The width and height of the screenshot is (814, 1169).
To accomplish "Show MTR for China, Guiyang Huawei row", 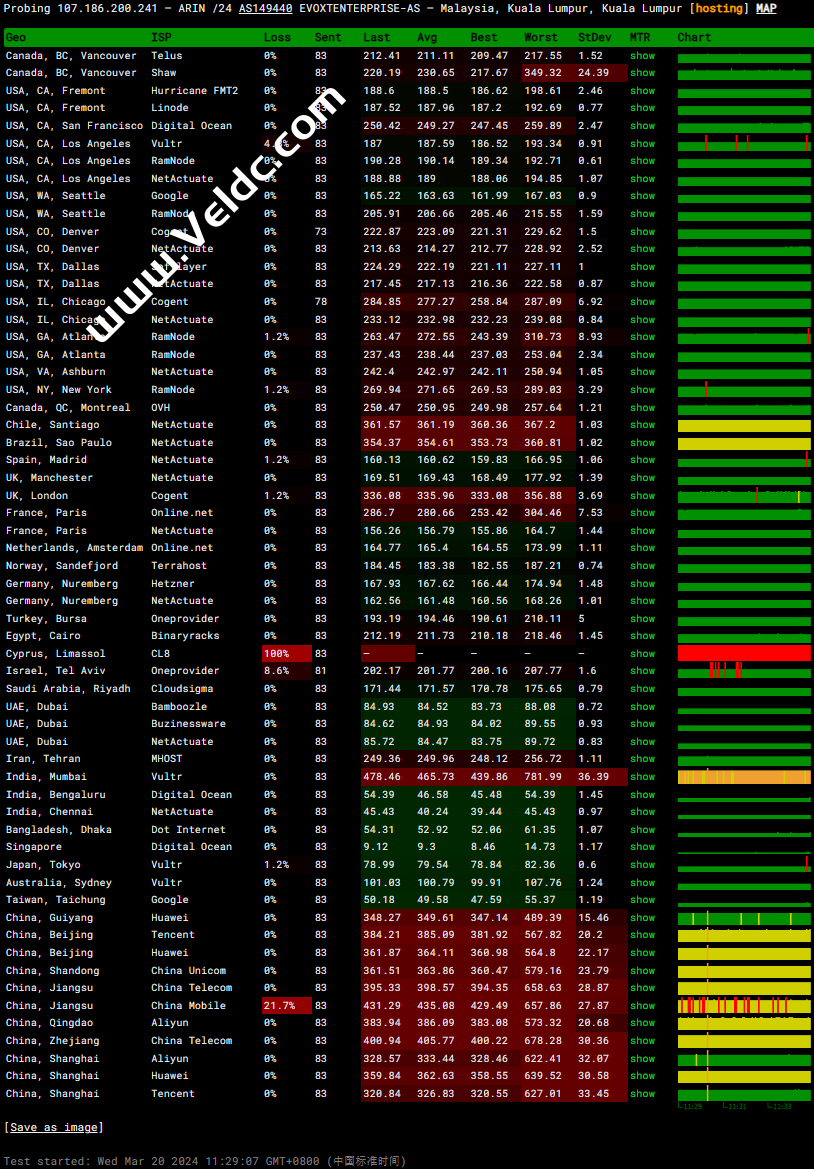I will click(643, 917).
